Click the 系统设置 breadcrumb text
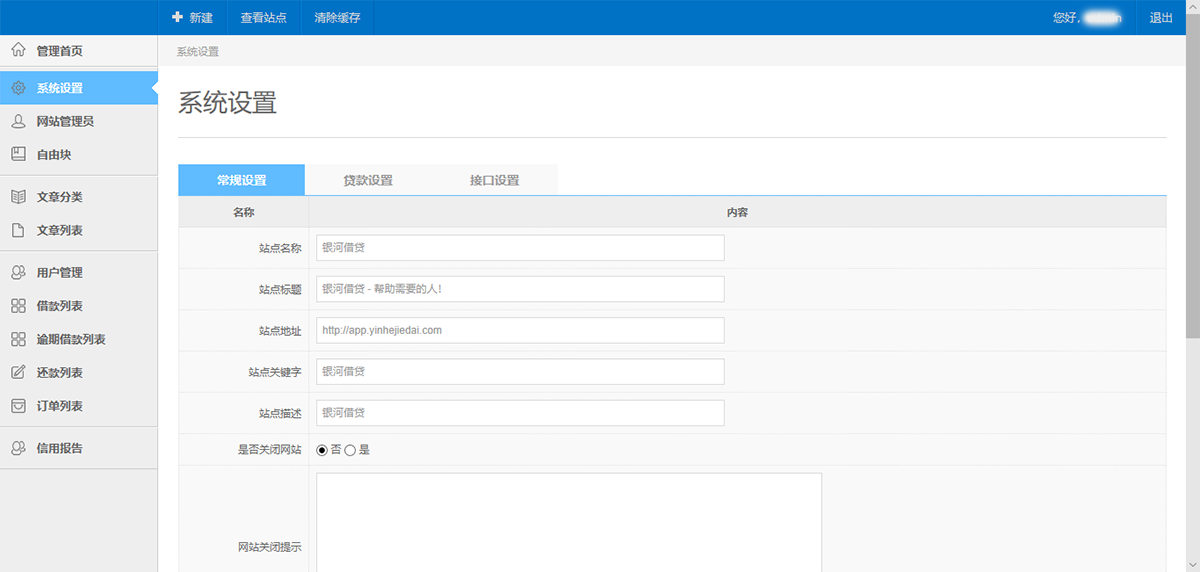 click(198, 51)
